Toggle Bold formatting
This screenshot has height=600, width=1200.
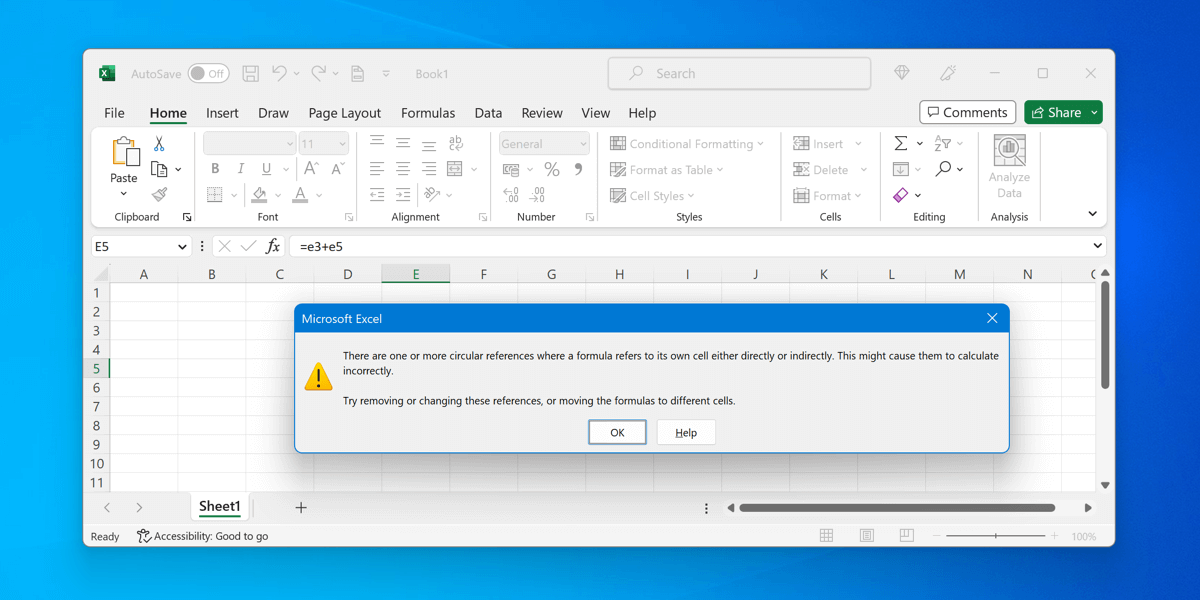tap(215, 170)
